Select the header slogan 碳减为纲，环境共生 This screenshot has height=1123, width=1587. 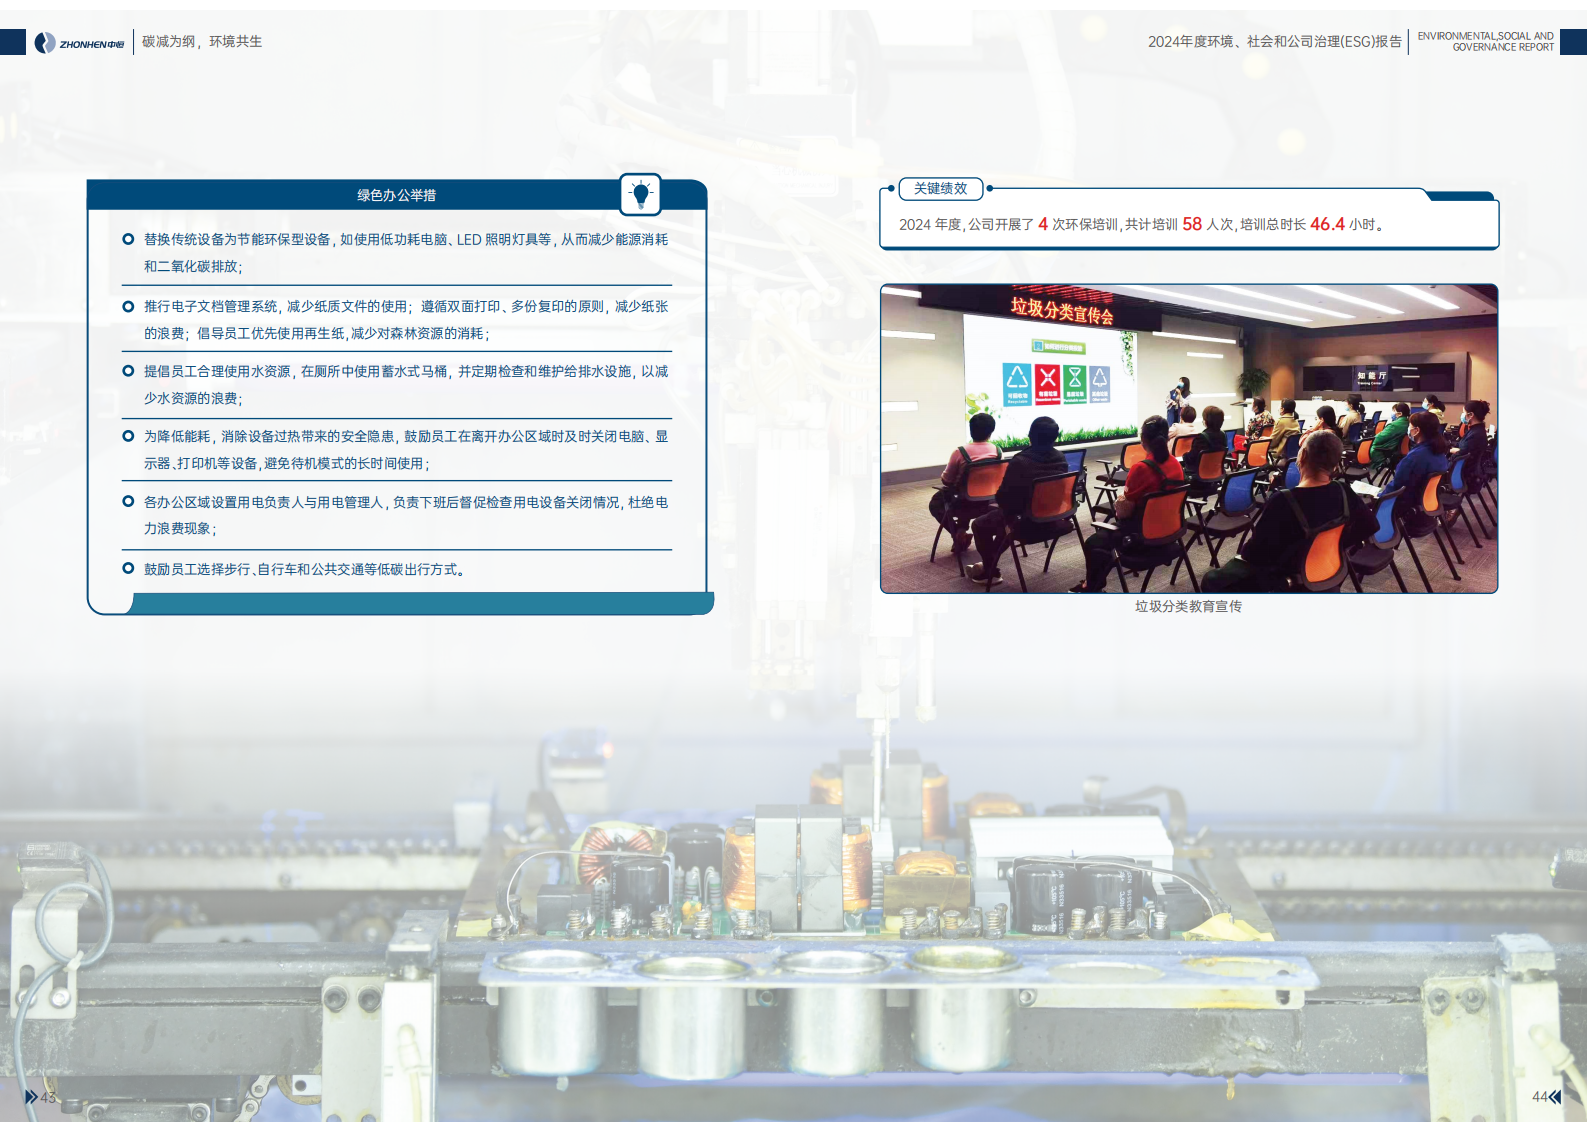coord(202,42)
